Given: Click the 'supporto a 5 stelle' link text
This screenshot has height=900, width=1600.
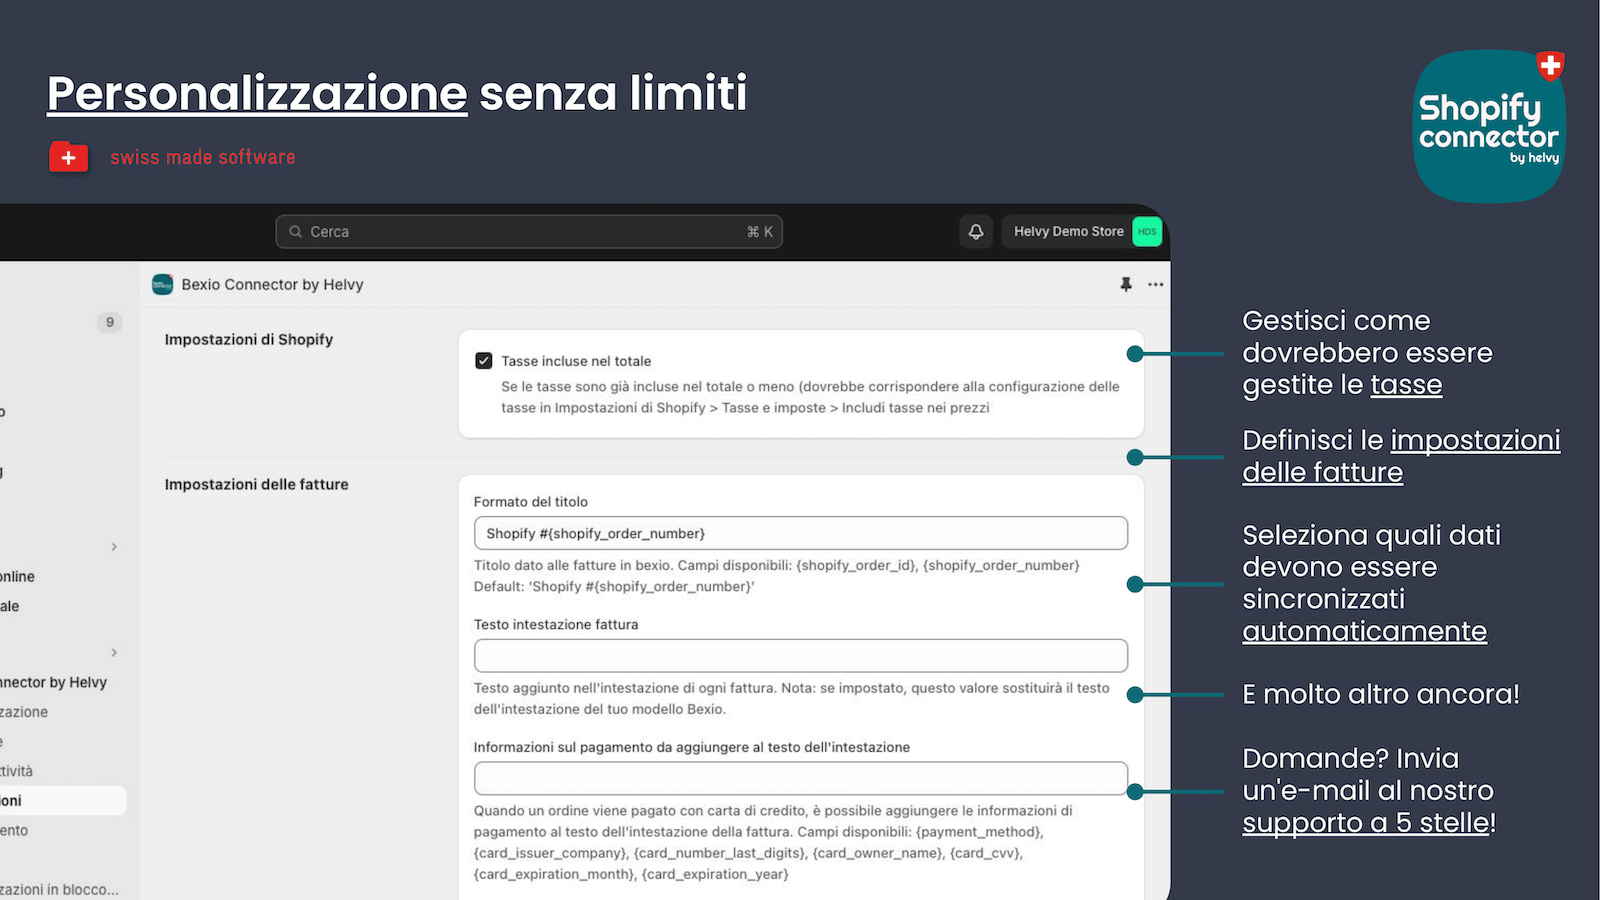Looking at the screenshot, I should 1366,823.
